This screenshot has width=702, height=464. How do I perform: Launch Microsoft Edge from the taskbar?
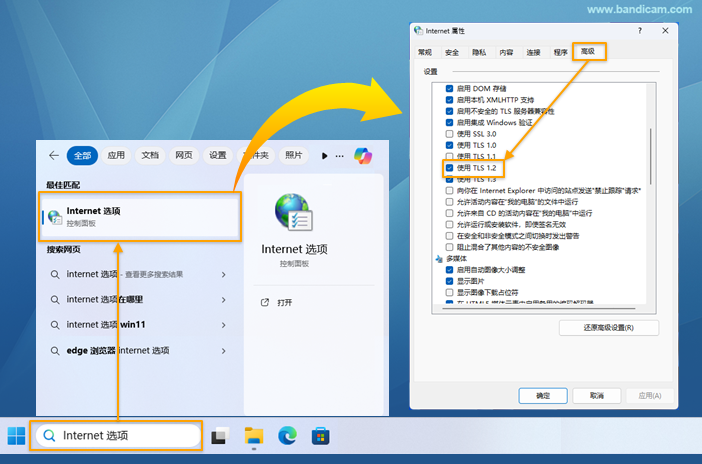287,435
